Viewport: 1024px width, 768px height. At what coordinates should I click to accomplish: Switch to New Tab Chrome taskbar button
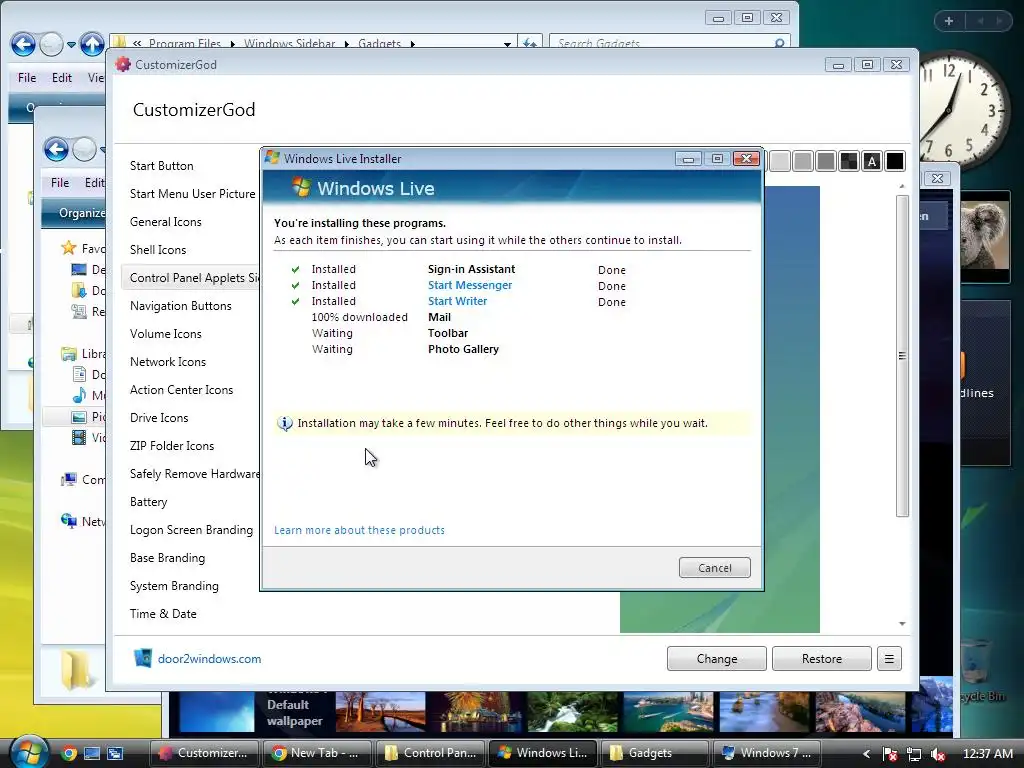316,753
